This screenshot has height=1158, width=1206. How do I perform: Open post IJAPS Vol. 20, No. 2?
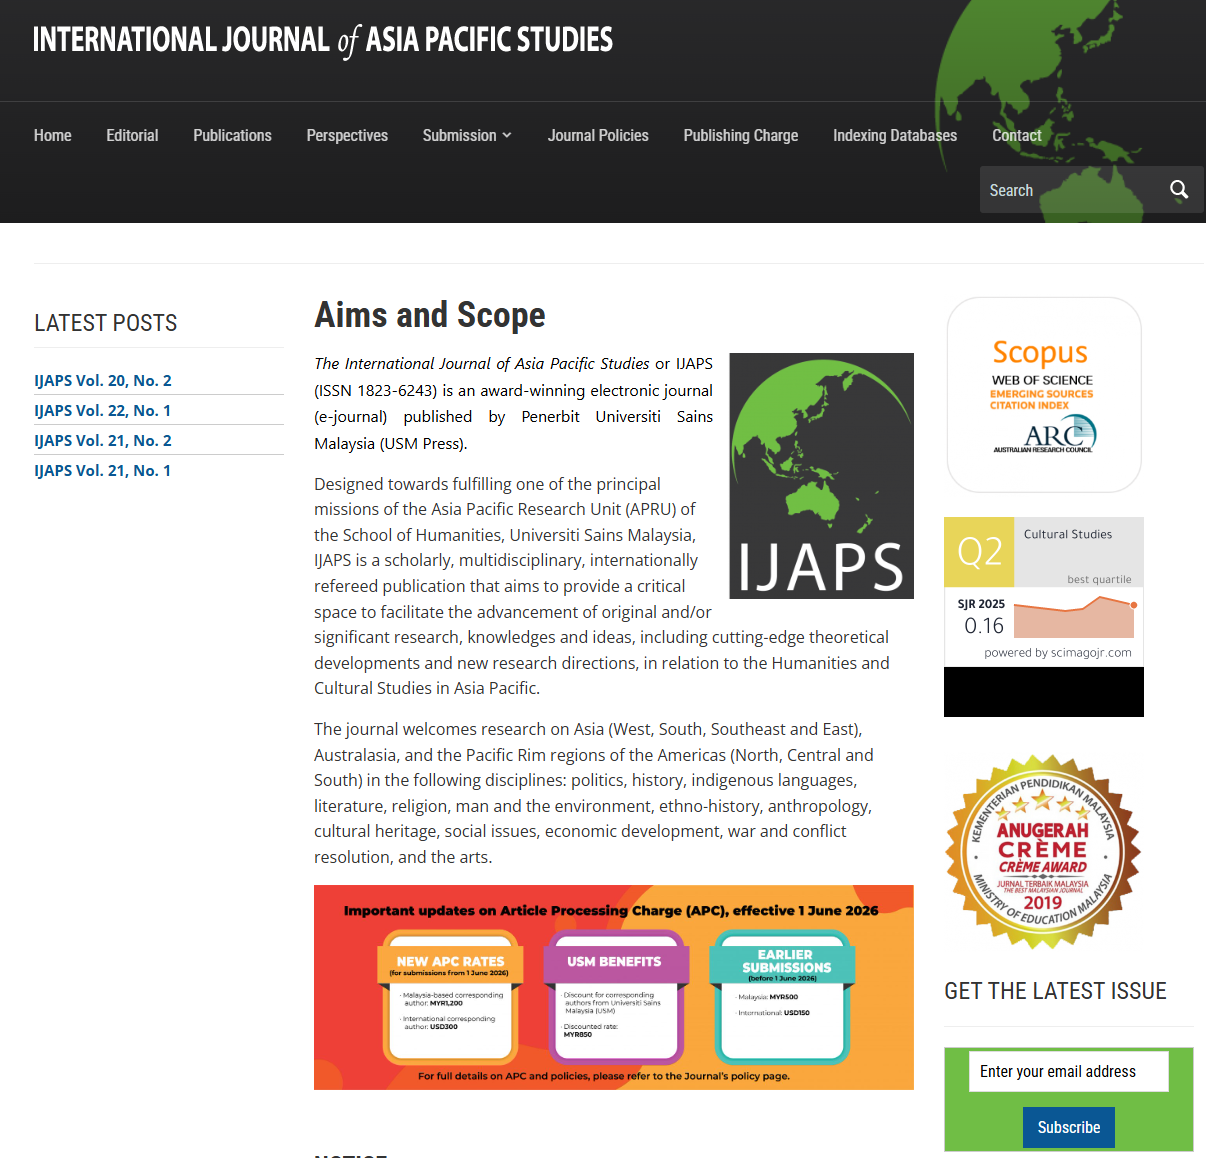click(103, 380)
